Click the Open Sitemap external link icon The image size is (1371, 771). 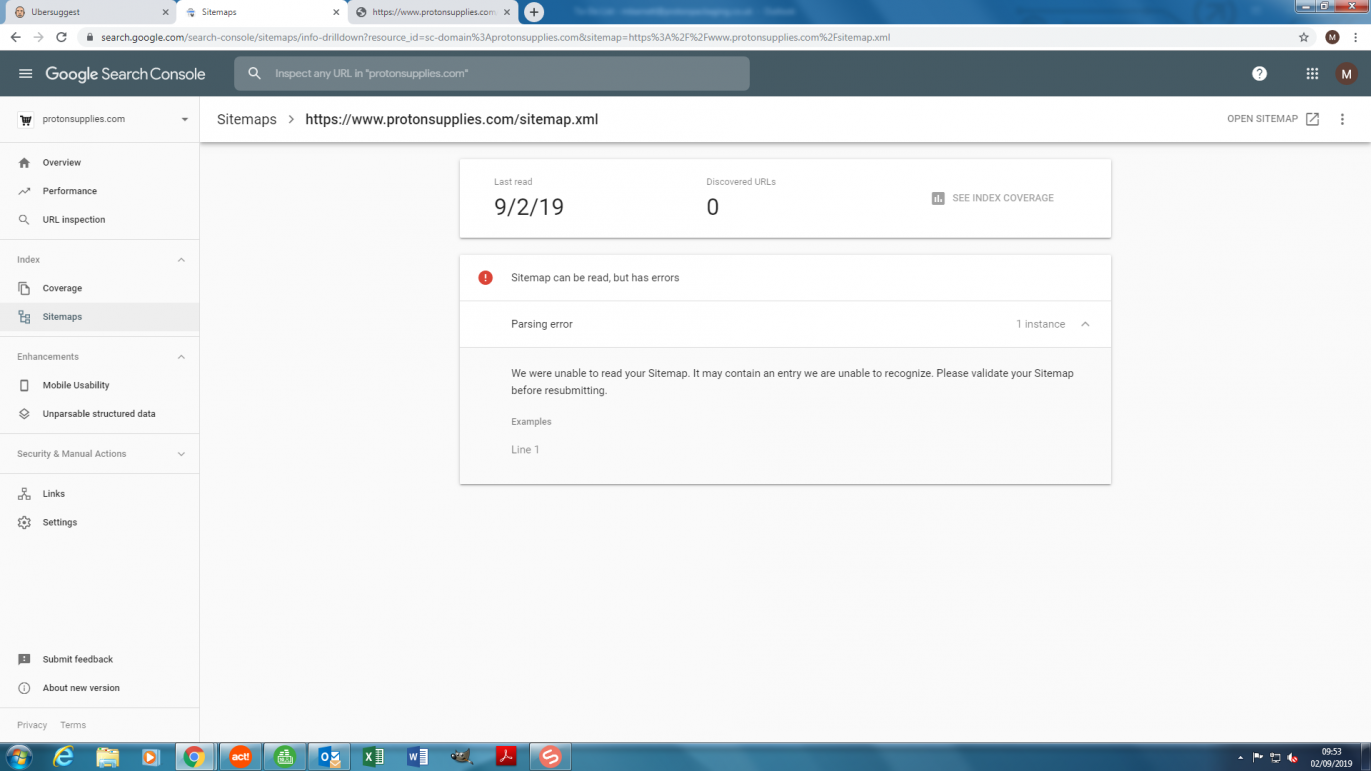(x=1313, y=119)
